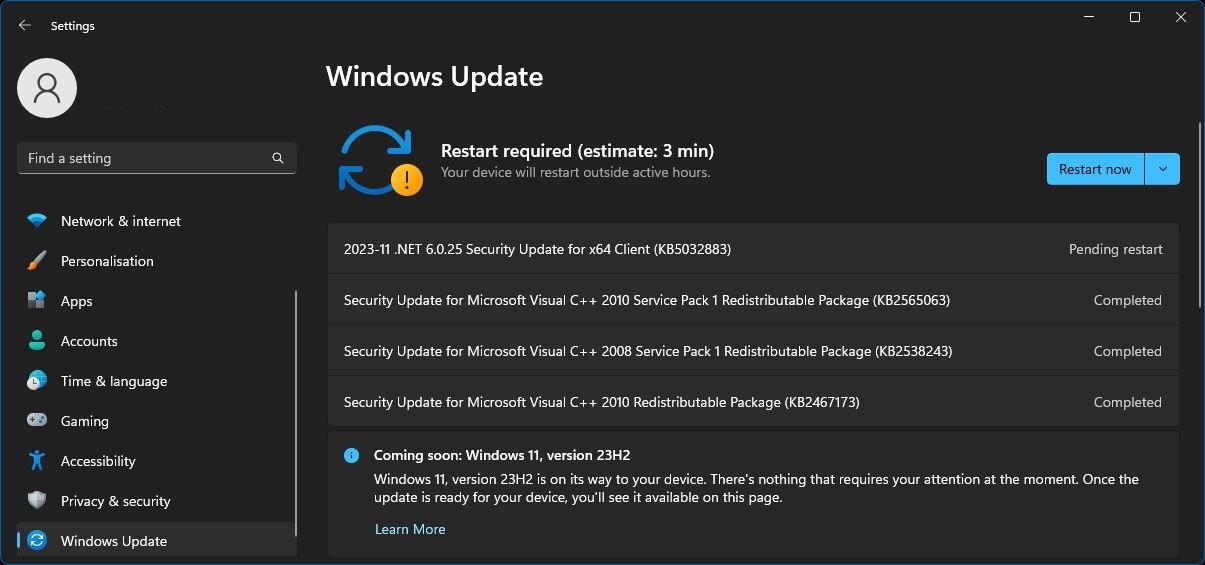Click the Apps icon in sidebar
The height and width of the screenshot is (565, 1205).
pos(37,301)
